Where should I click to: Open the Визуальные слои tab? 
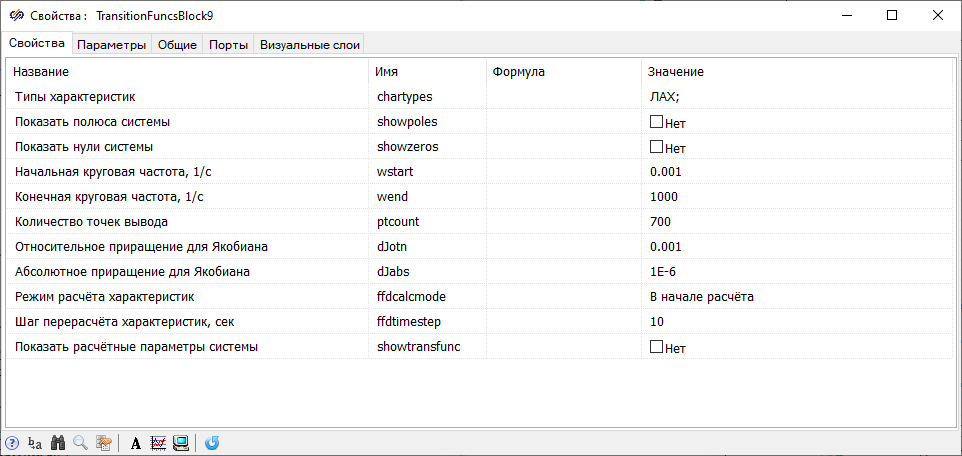(309, 44)
